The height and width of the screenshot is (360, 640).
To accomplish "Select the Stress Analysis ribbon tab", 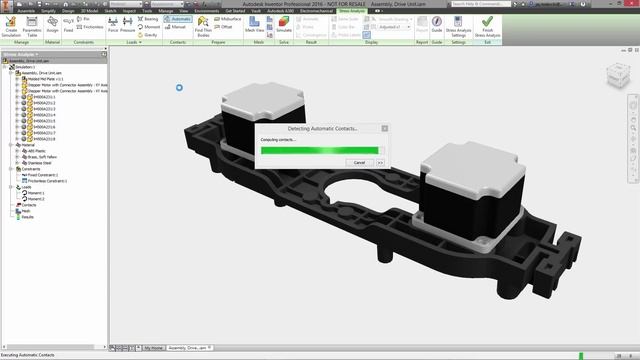I will click(x=351, y=11).
